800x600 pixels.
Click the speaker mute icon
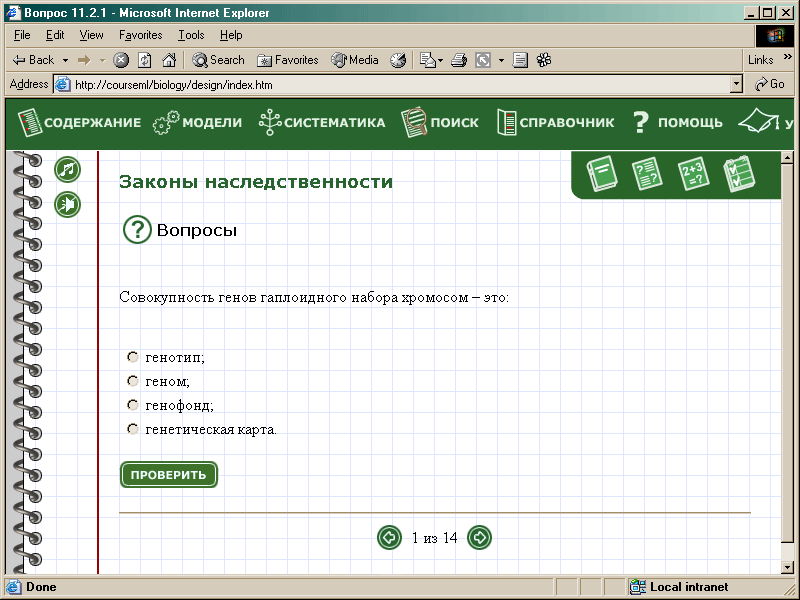click(x=67, y=205)
